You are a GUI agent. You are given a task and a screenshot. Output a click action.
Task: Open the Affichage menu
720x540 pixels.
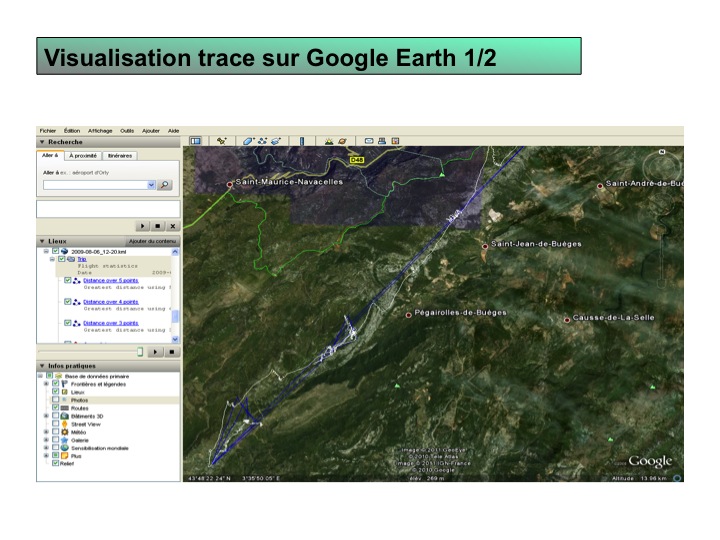pyautogui.click(x=100, y=131)
